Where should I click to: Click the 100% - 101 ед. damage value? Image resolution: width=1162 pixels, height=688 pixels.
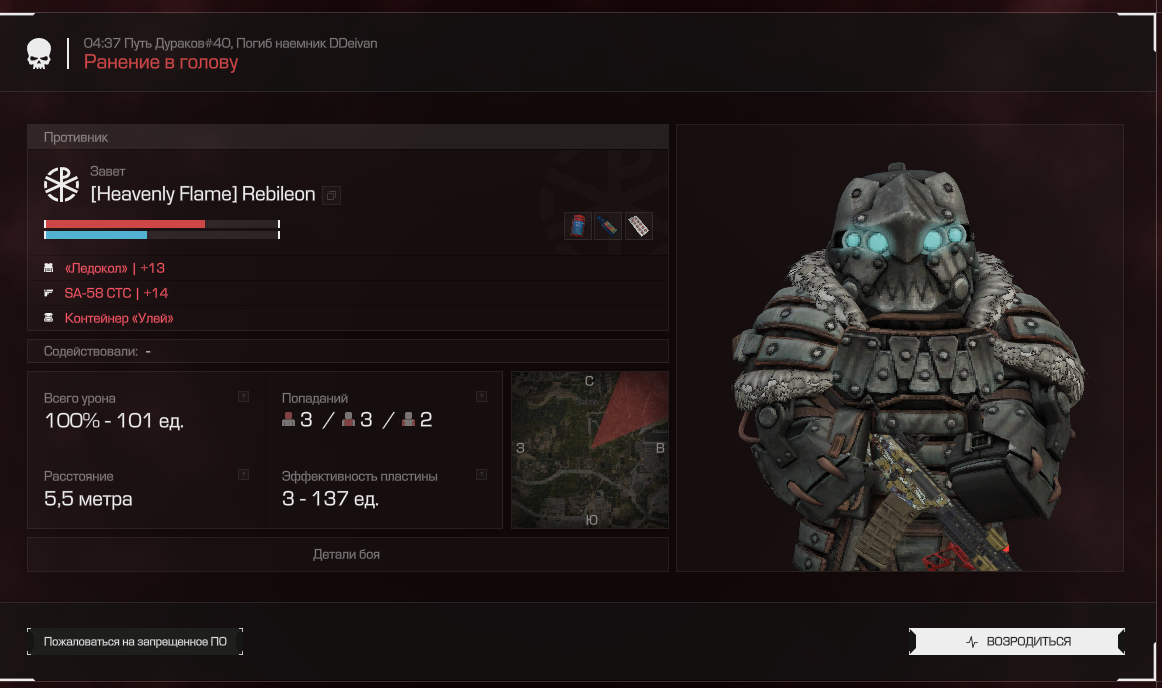point(114,421)
